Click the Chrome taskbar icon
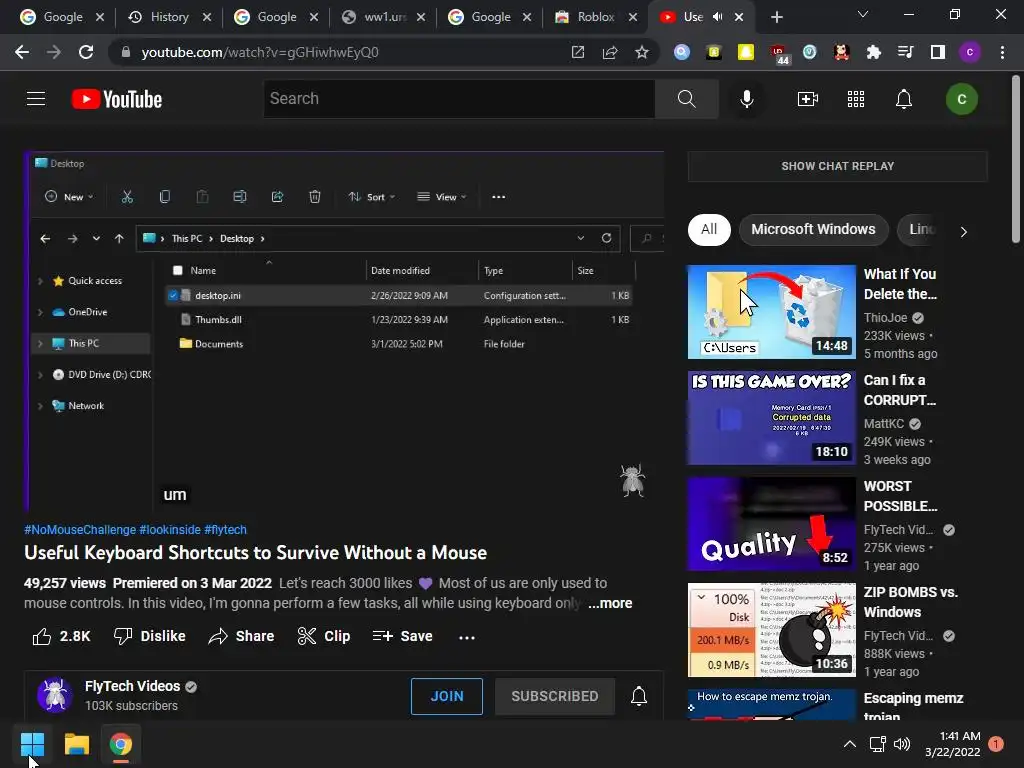The width and height of the screenshot is (1024, 768). click(x=121, y=744)
